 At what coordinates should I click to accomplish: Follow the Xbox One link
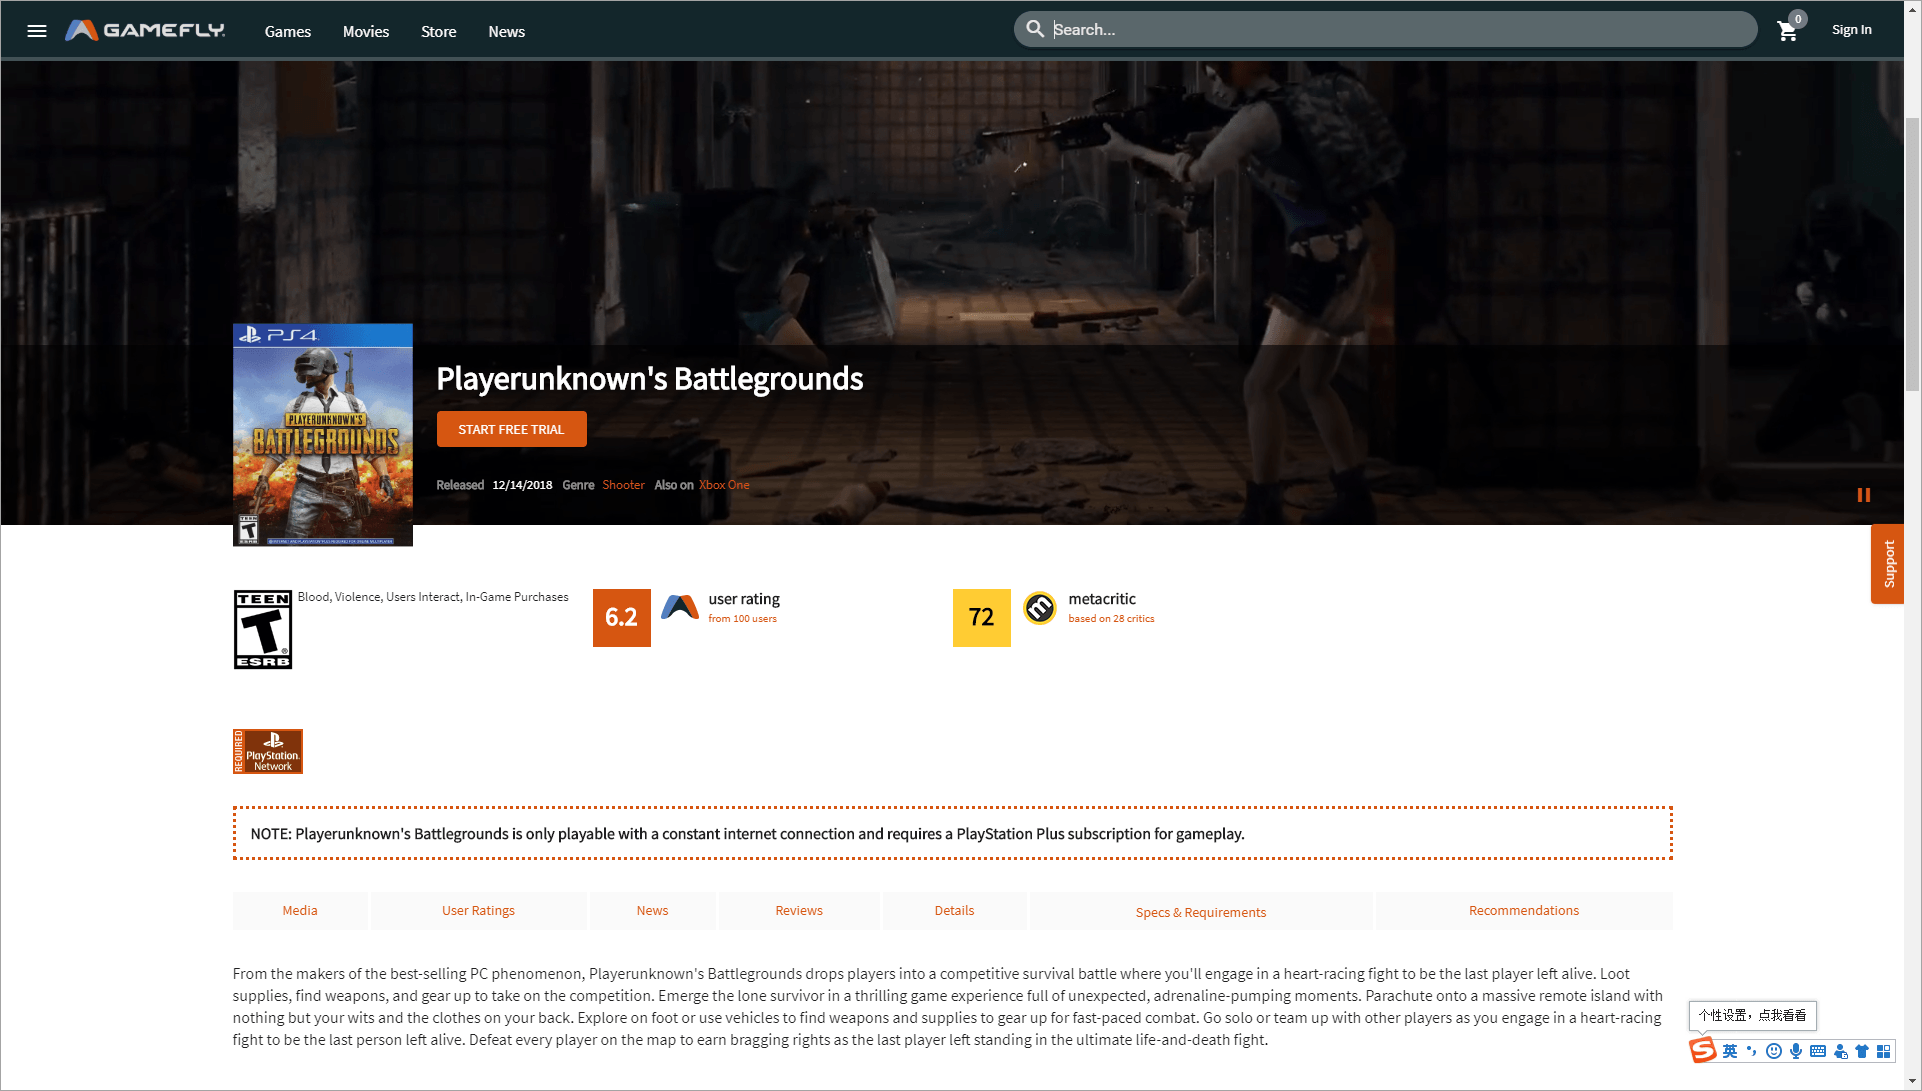click(x=724, y=484)
